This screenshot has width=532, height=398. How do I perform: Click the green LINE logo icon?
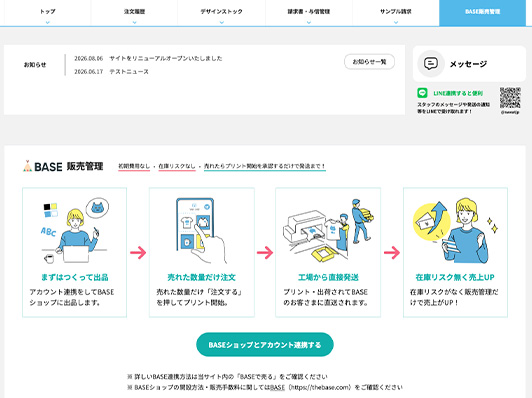point(422,93)
